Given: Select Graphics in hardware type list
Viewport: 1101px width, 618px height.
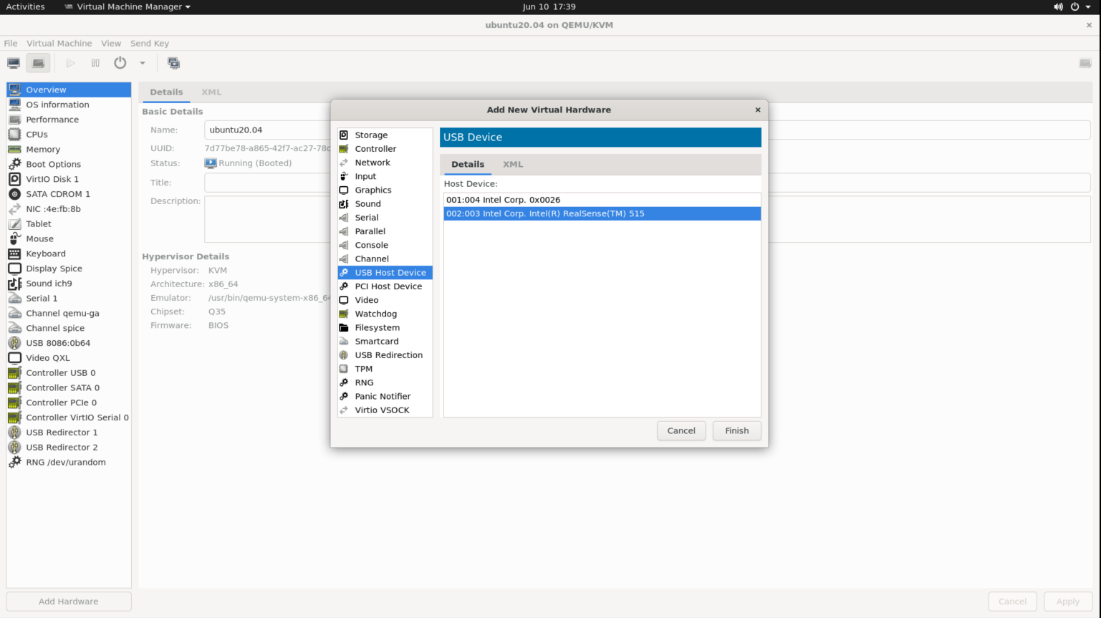Looking at the screenshot, I should [x=385, y=190].
